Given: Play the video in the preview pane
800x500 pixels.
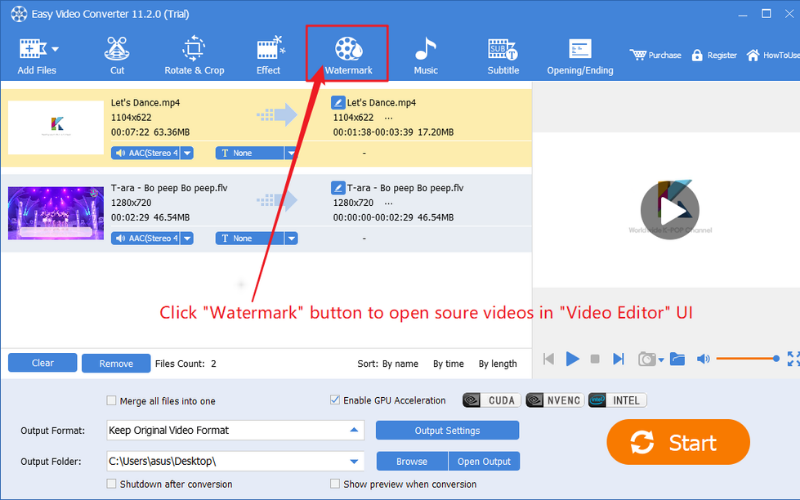Looking at the screenshot, I should [x=670, y=210].
